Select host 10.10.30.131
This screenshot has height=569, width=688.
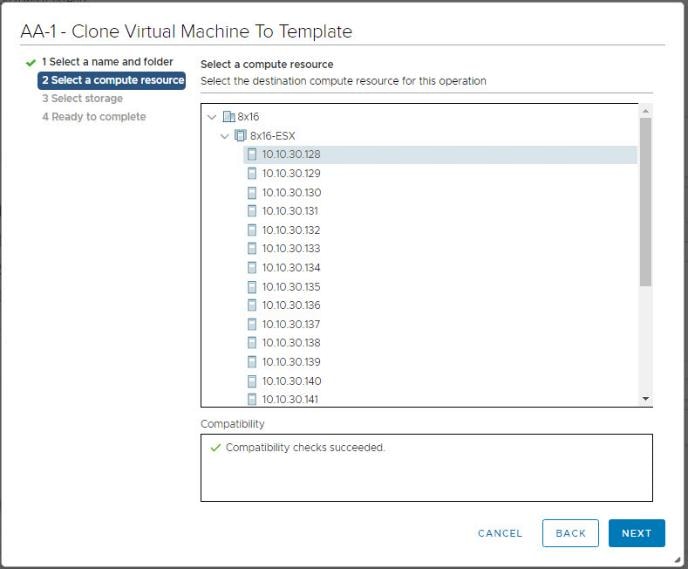[290, 211]
